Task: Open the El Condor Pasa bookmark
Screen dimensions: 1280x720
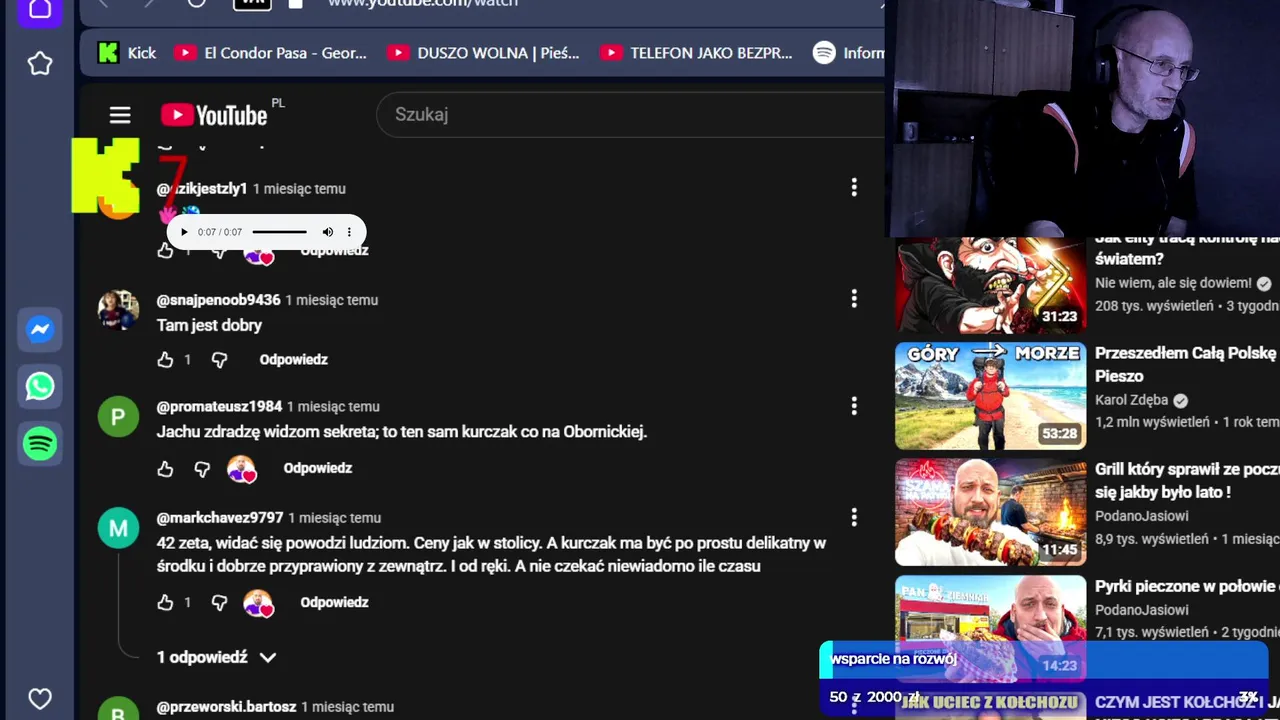Action: 270,53
